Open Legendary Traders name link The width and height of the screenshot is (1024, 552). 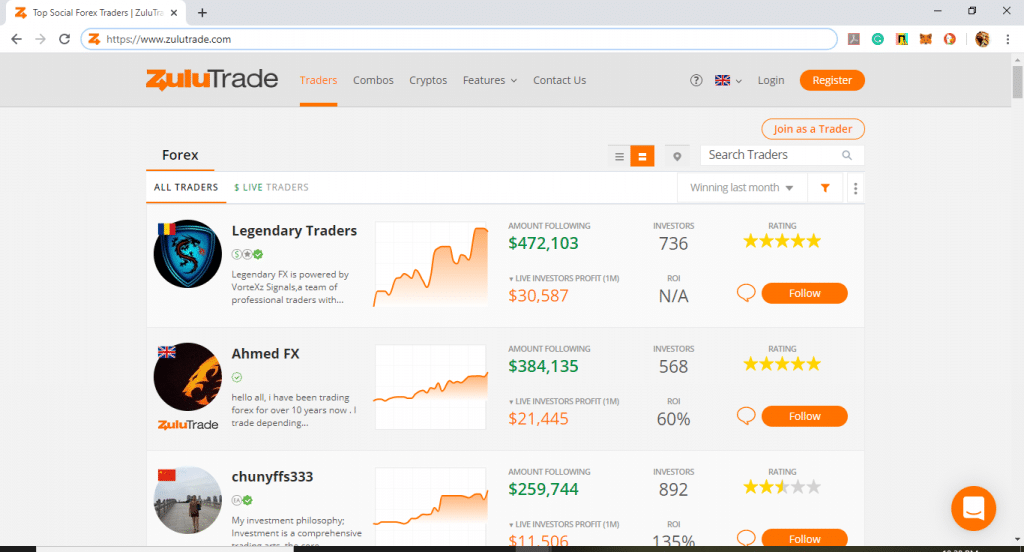click(294, 231)
